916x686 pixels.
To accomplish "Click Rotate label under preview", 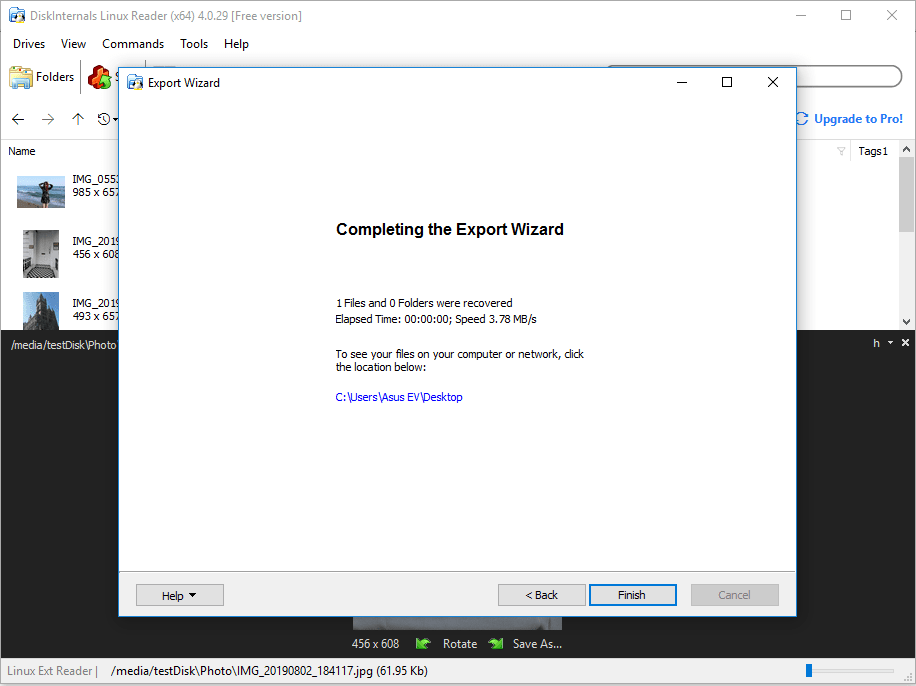I will [x=460, y=644].
